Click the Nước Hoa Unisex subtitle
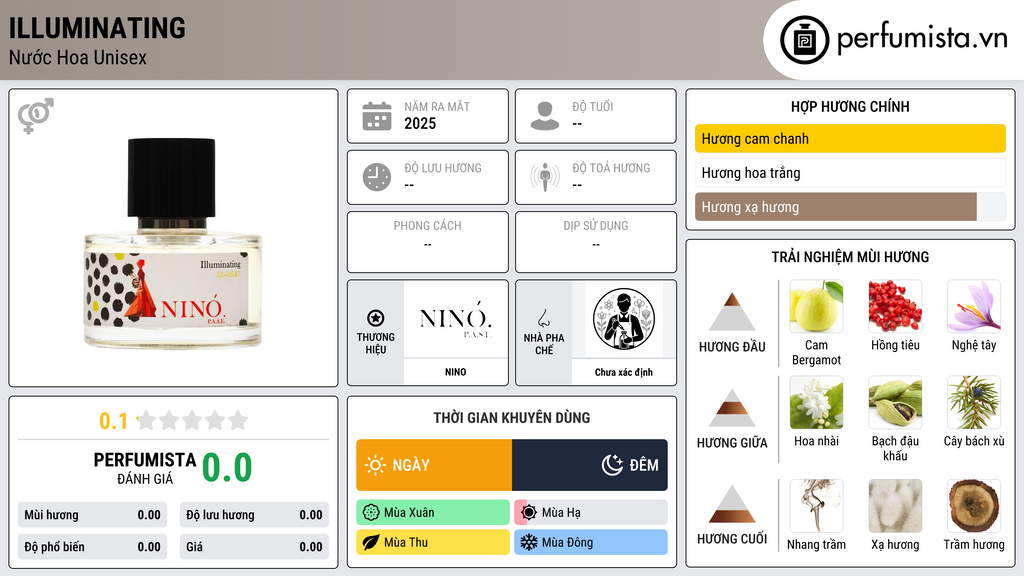The image size is (1024, 576). 78,58
